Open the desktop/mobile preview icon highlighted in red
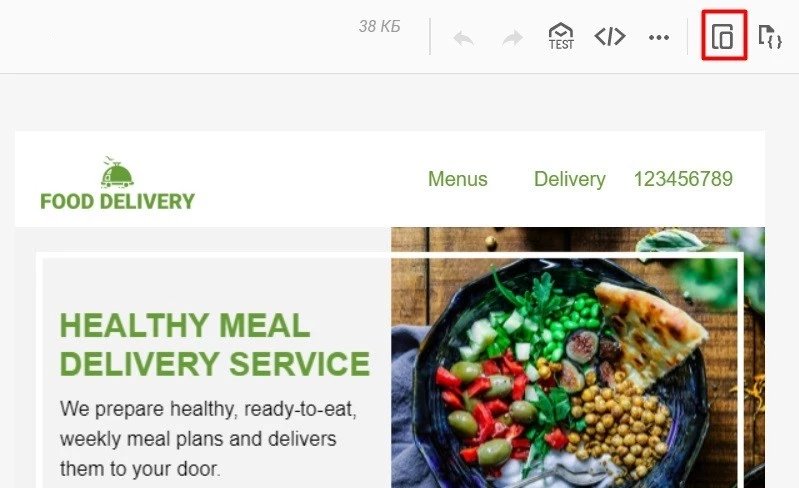The image size is (799, 488). click(x=724, y=36)
